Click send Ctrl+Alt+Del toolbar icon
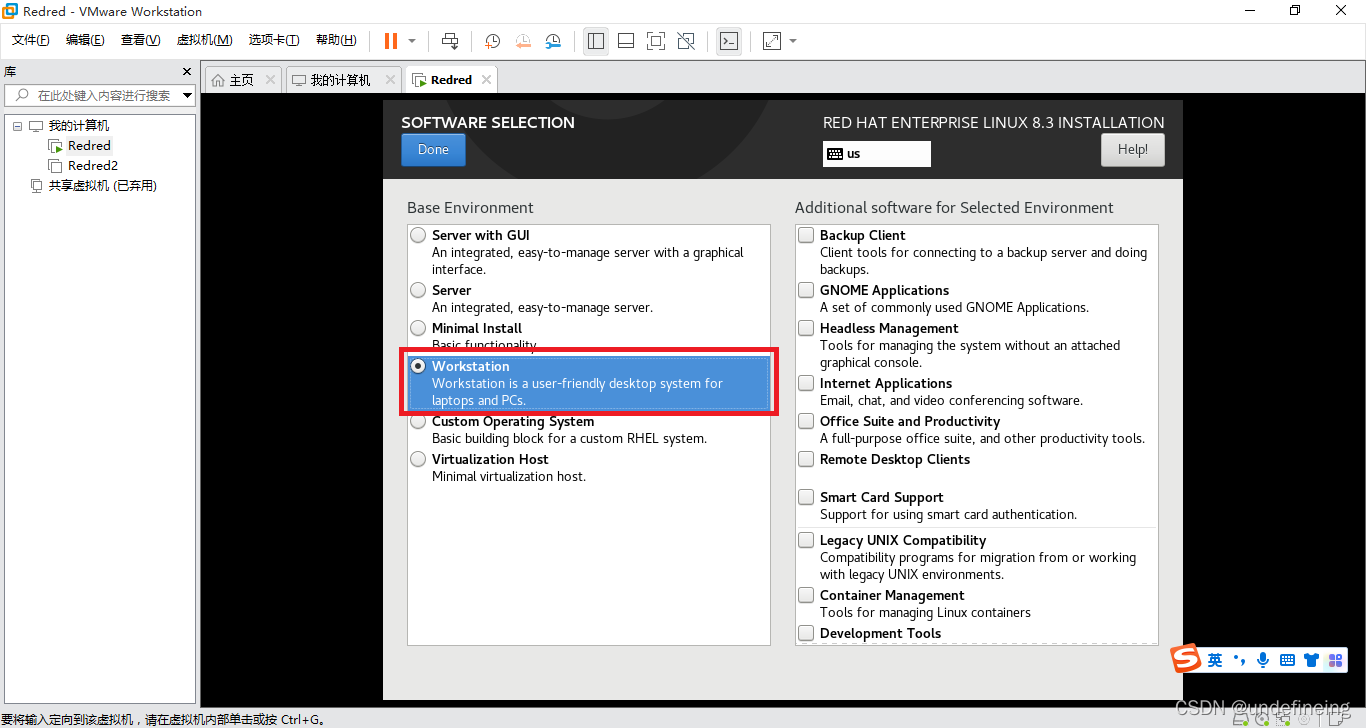This screenshot has height=728, width=1366. point(450,41)
